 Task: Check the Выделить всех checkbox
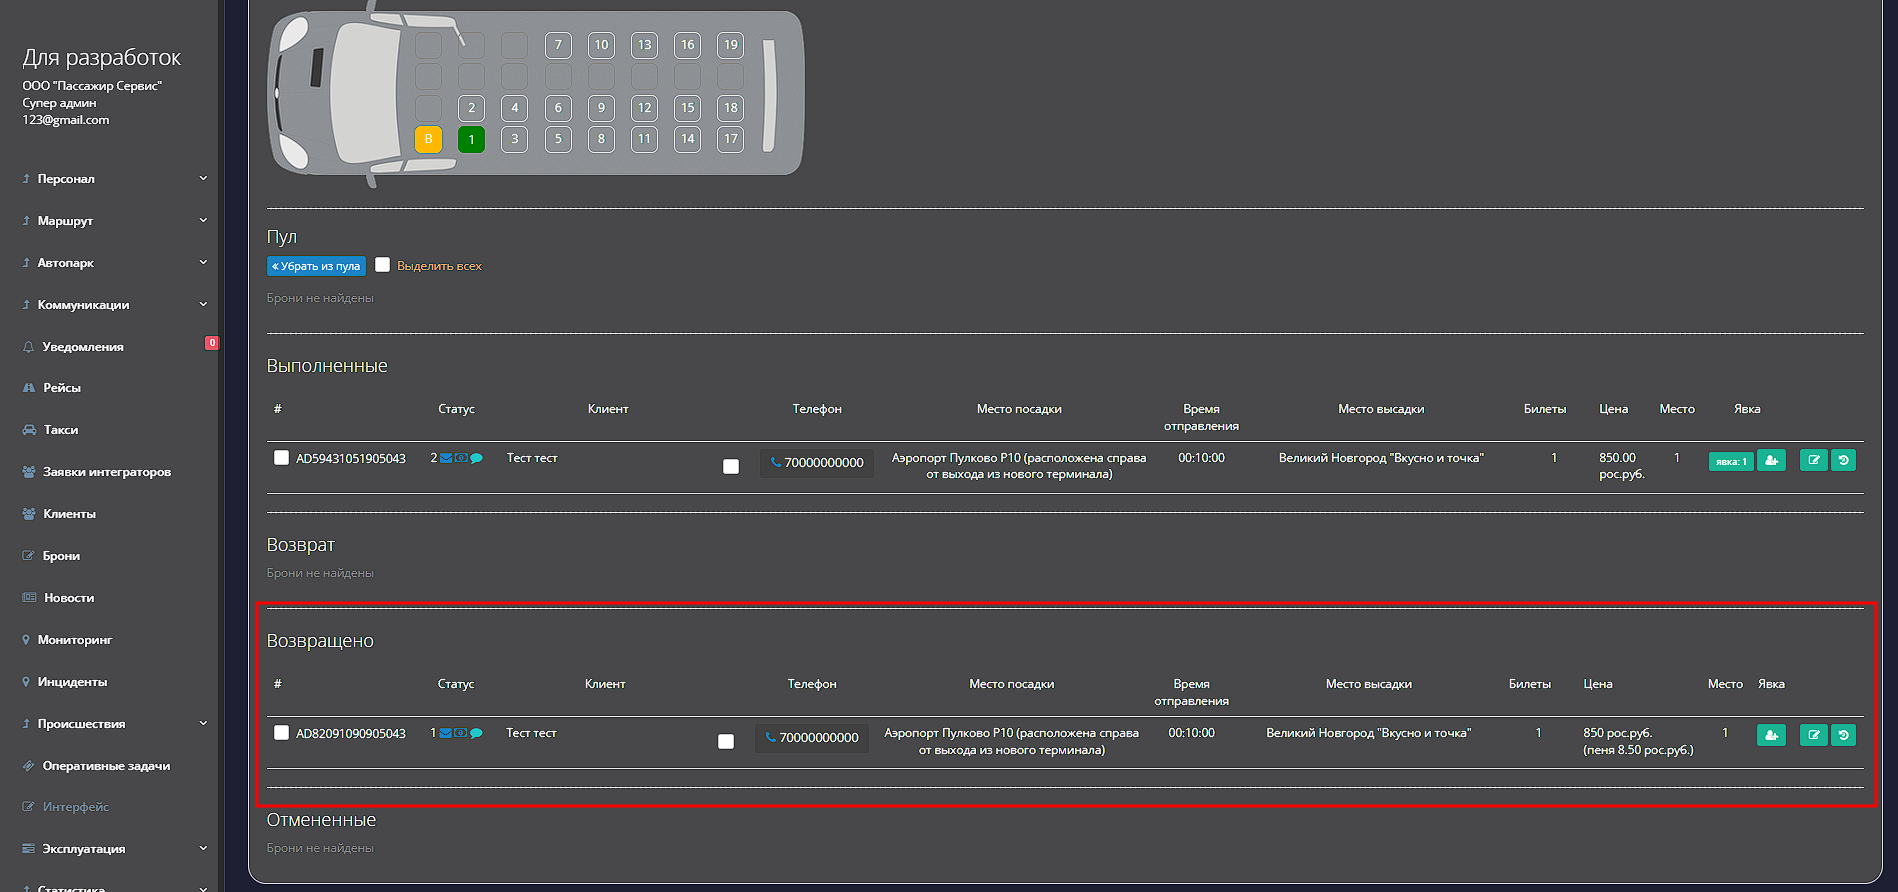(382, 265)
